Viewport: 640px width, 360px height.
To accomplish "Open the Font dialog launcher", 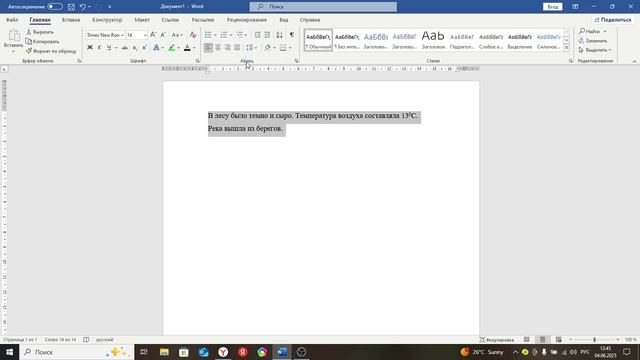I will [198, 61].
